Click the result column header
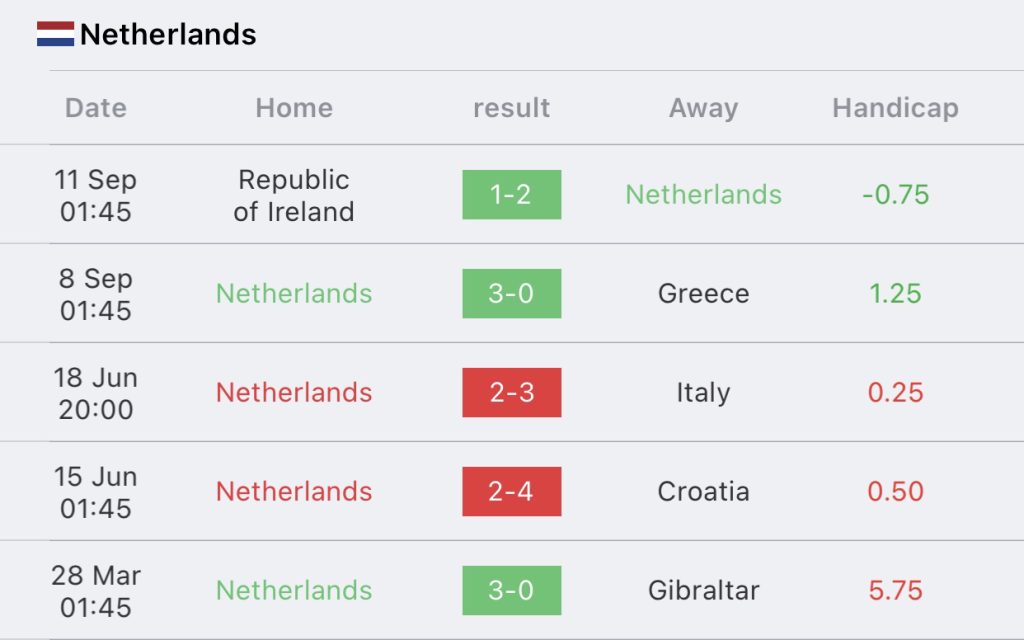 point(511,108)
